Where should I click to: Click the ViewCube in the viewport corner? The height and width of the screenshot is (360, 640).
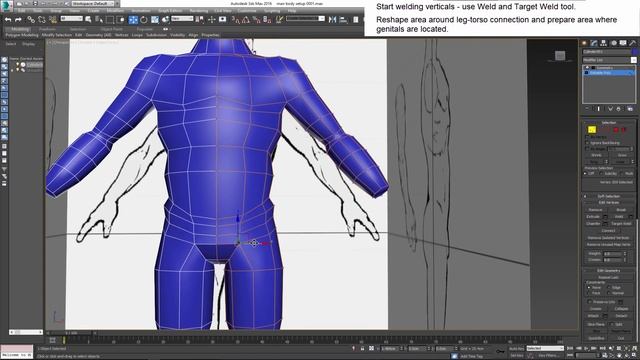coord(560,56)
